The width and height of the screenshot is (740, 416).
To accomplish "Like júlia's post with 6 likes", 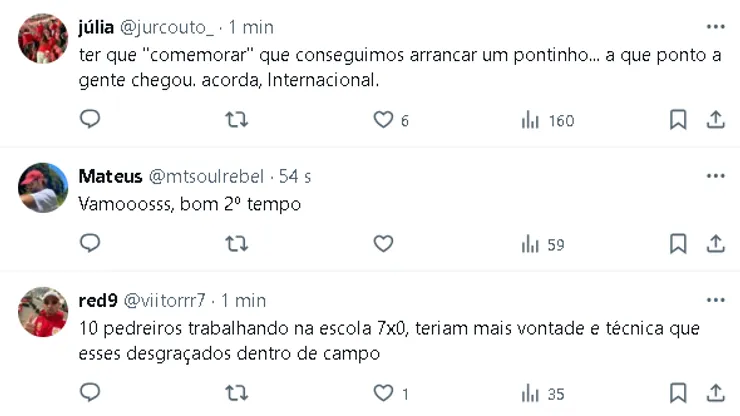I will point(383,120).
